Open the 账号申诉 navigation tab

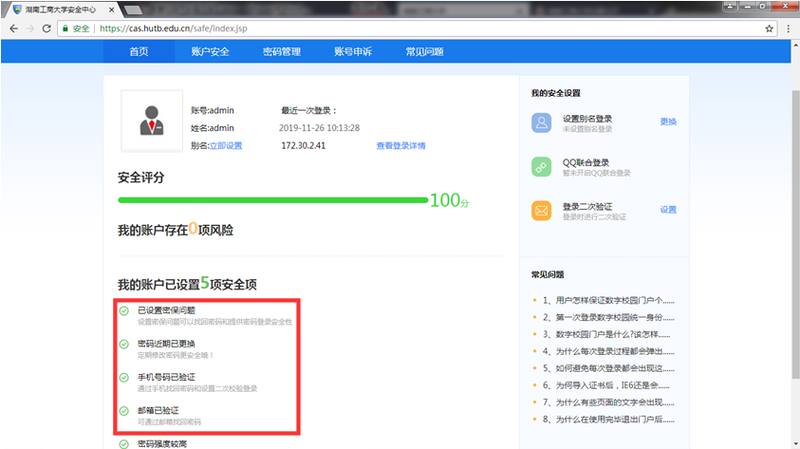[353, 52]
